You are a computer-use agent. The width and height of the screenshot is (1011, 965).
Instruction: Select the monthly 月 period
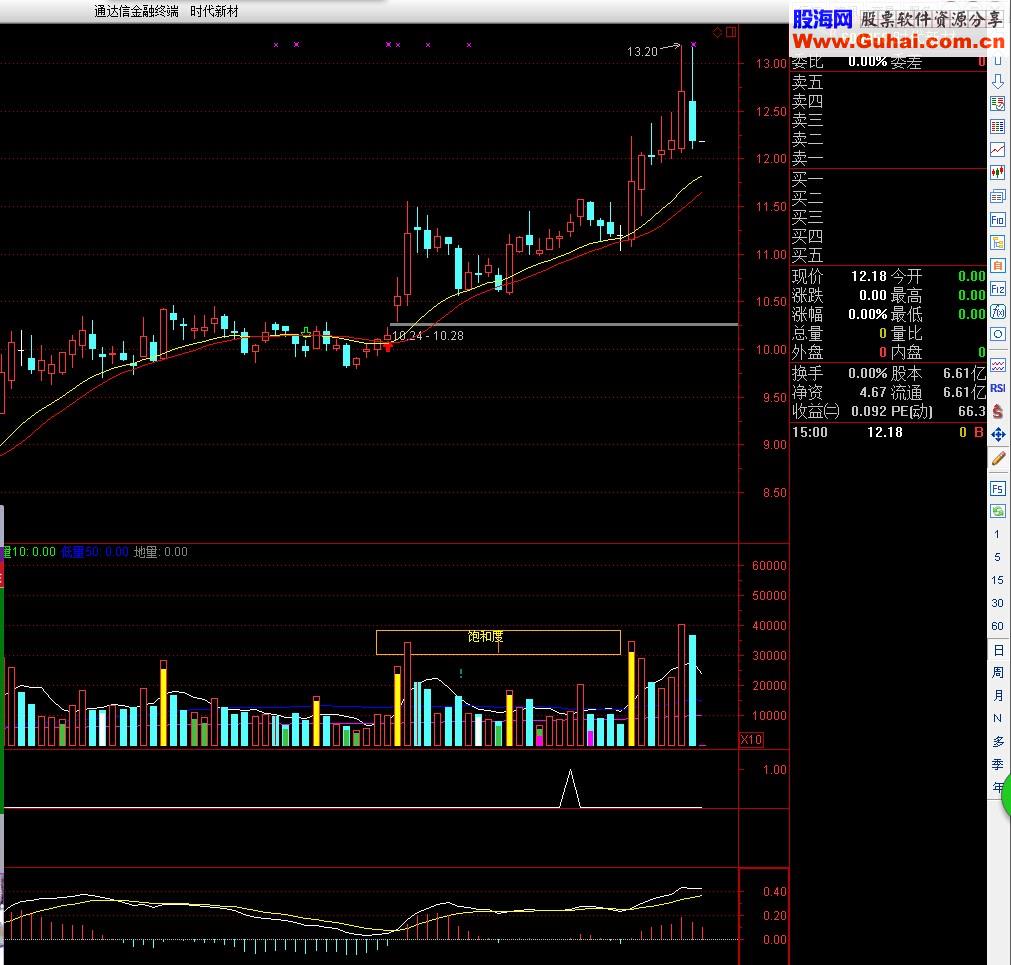(997, 695)
